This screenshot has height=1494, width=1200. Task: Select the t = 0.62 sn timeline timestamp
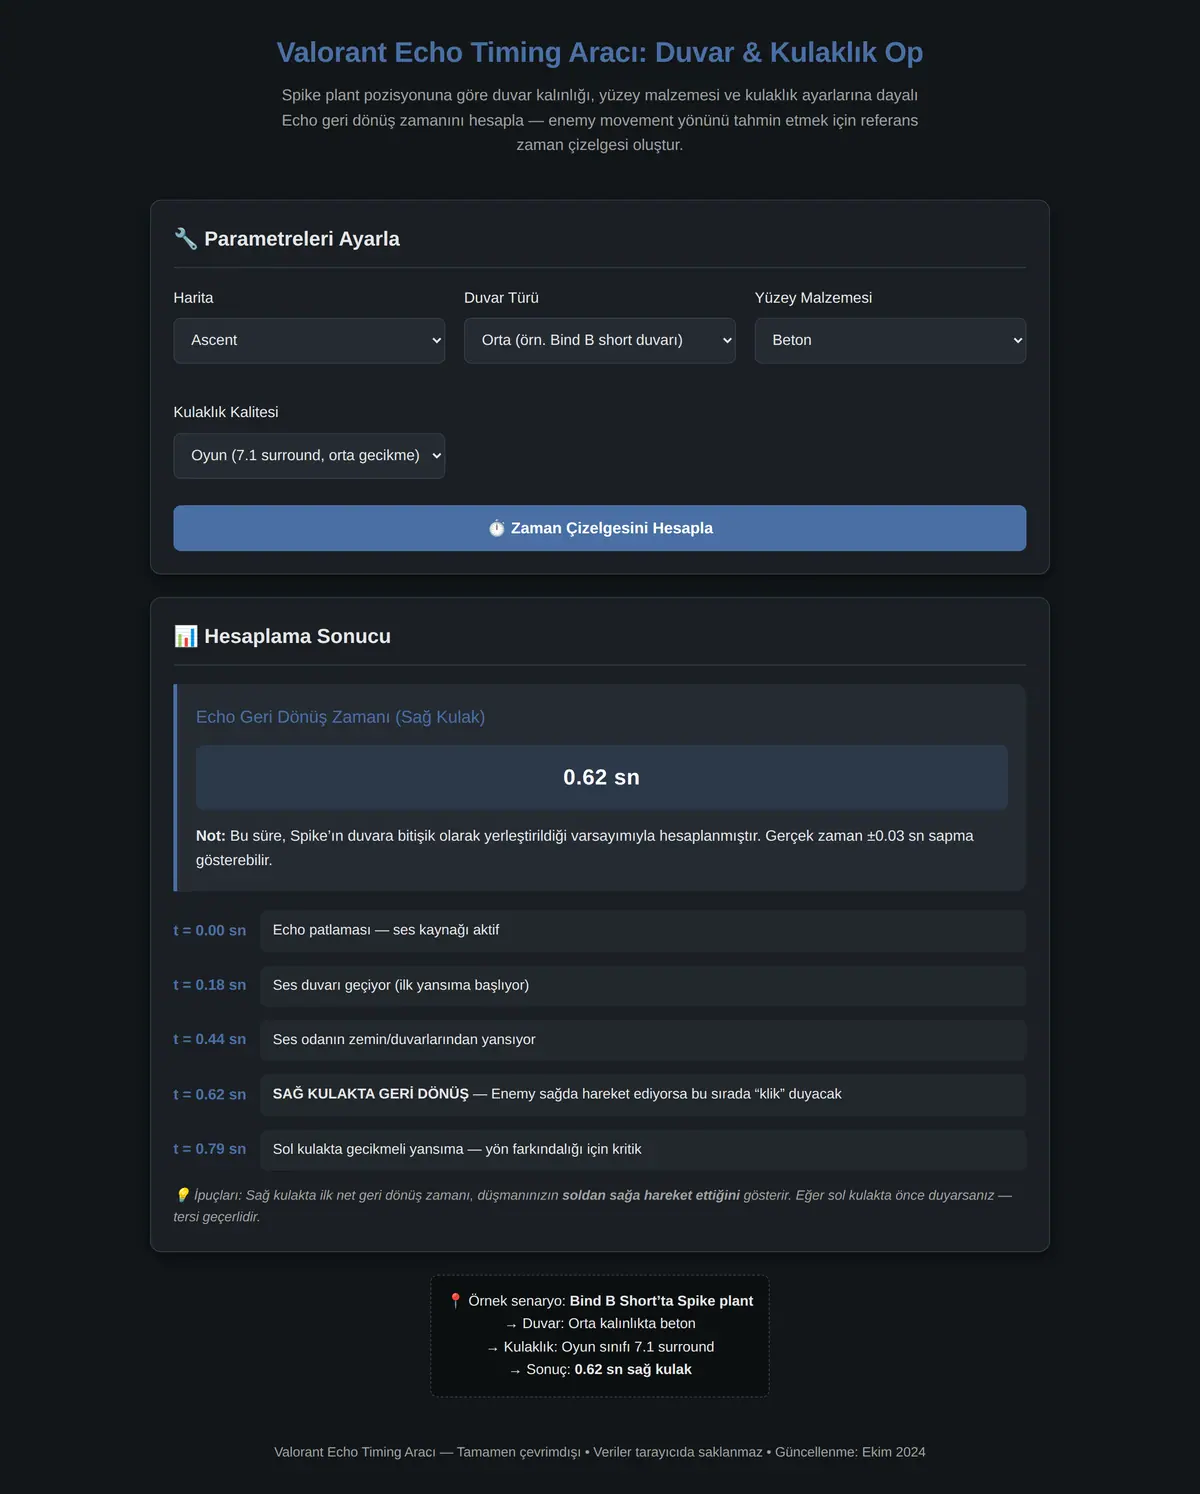[x=209, y=1094]
